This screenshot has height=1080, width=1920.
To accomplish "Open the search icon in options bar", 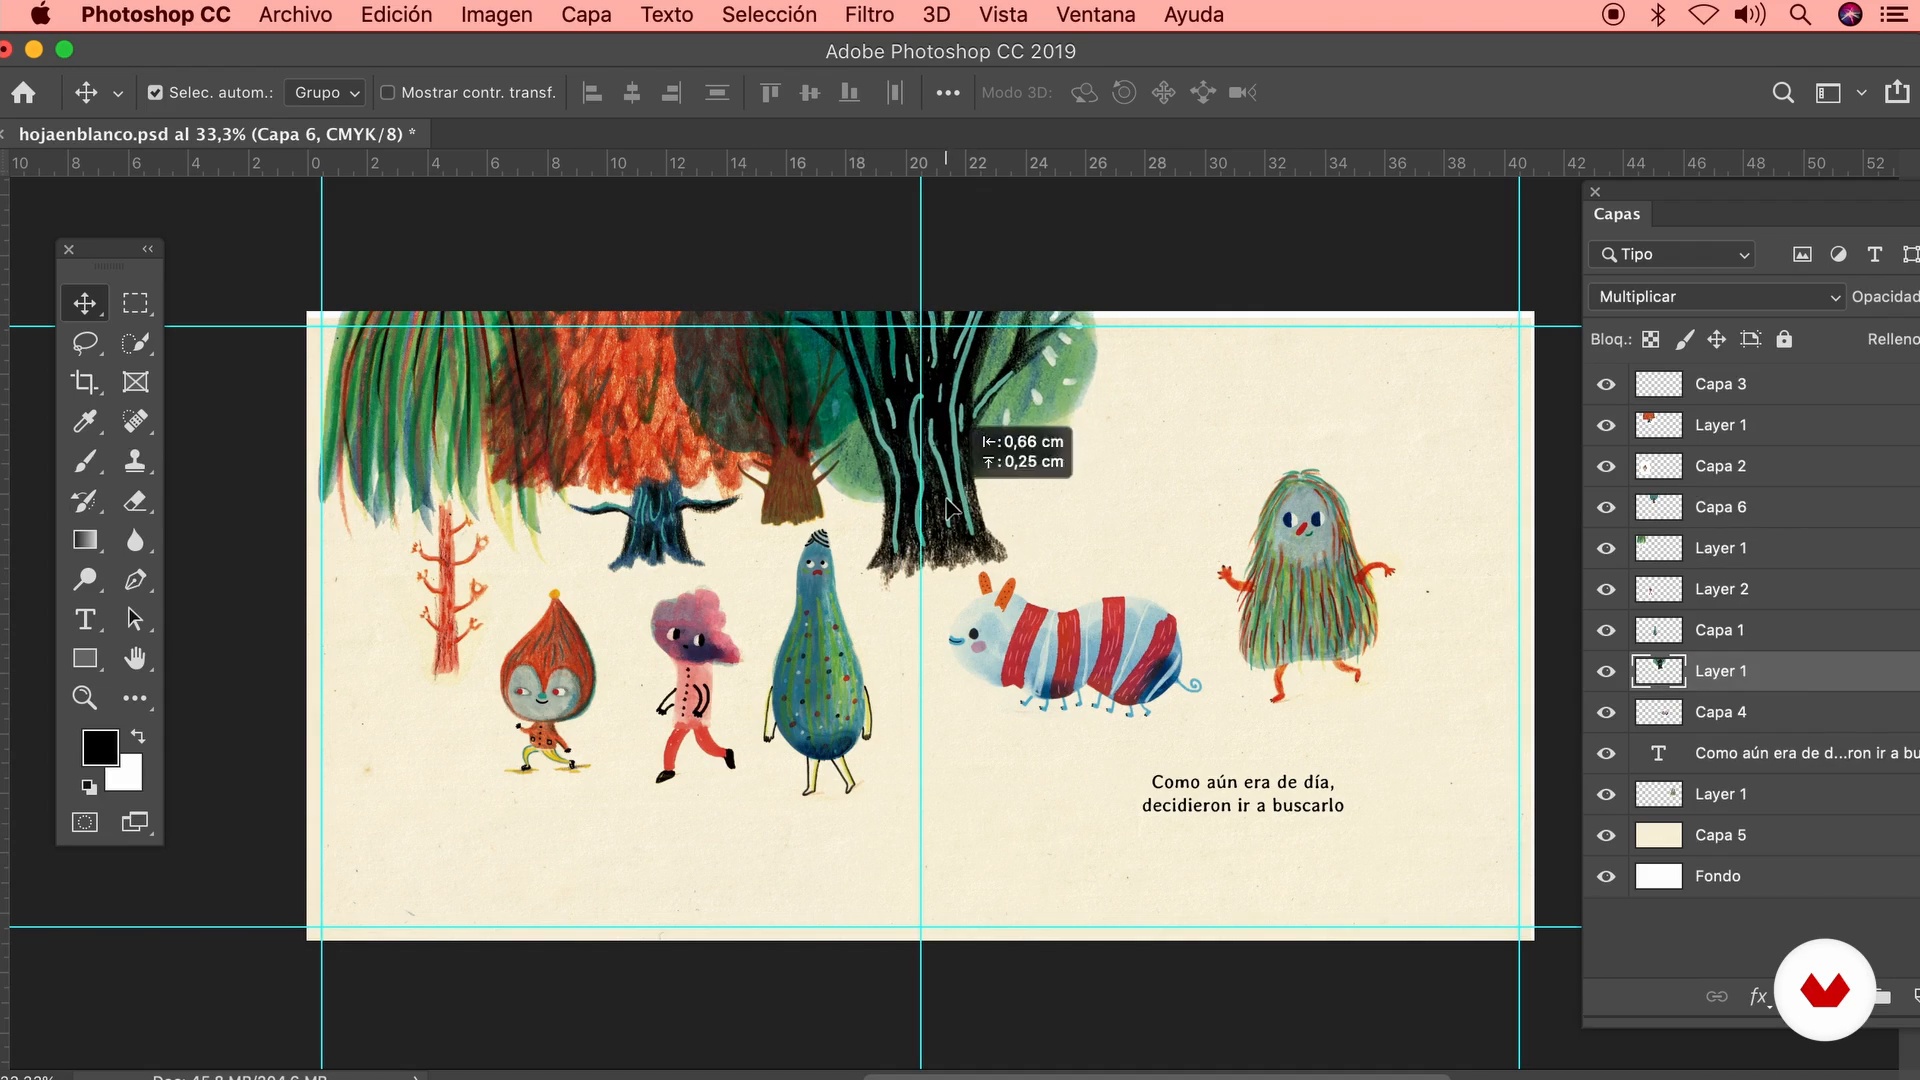I will [1782, 92].
